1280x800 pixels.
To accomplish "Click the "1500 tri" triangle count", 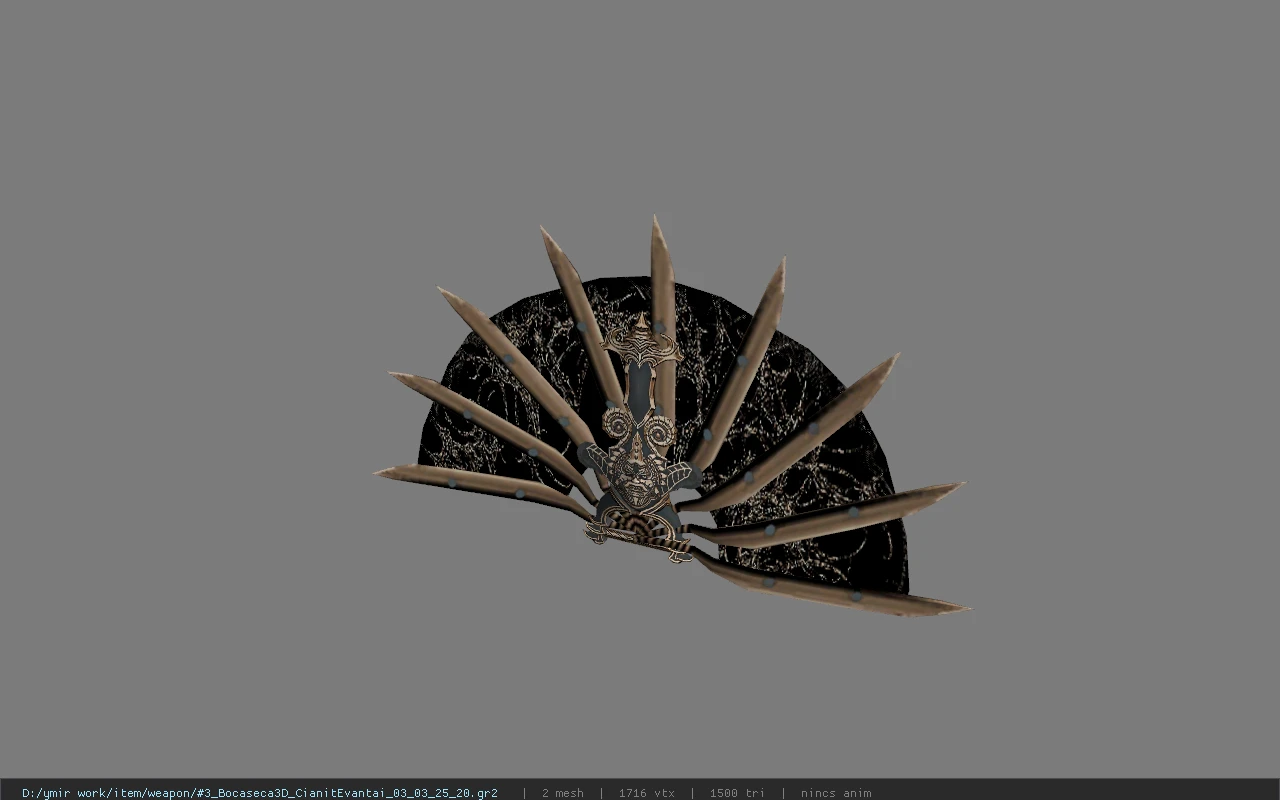I will click(737, 793).
